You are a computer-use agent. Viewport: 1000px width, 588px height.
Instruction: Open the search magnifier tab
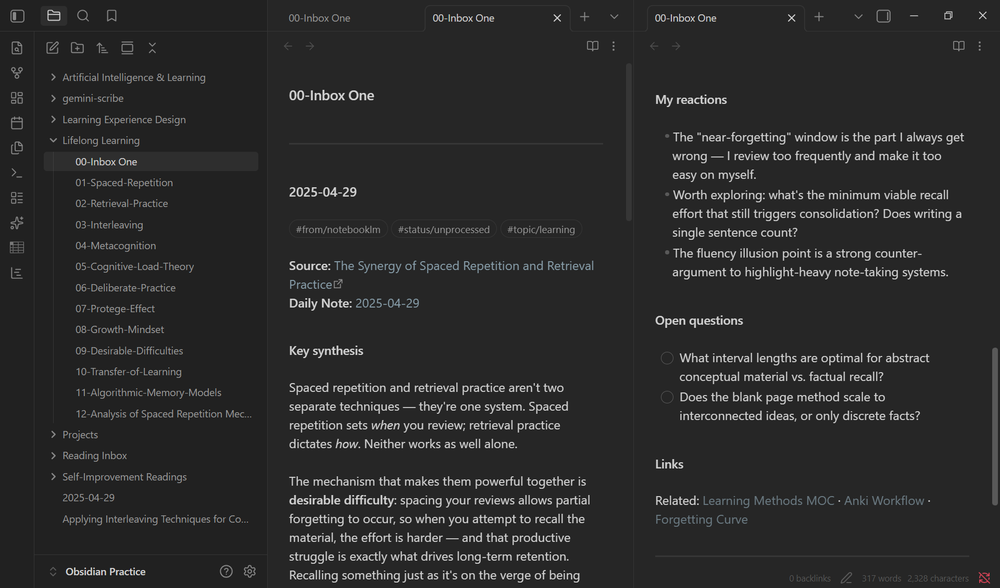click(x=83, y=16)
